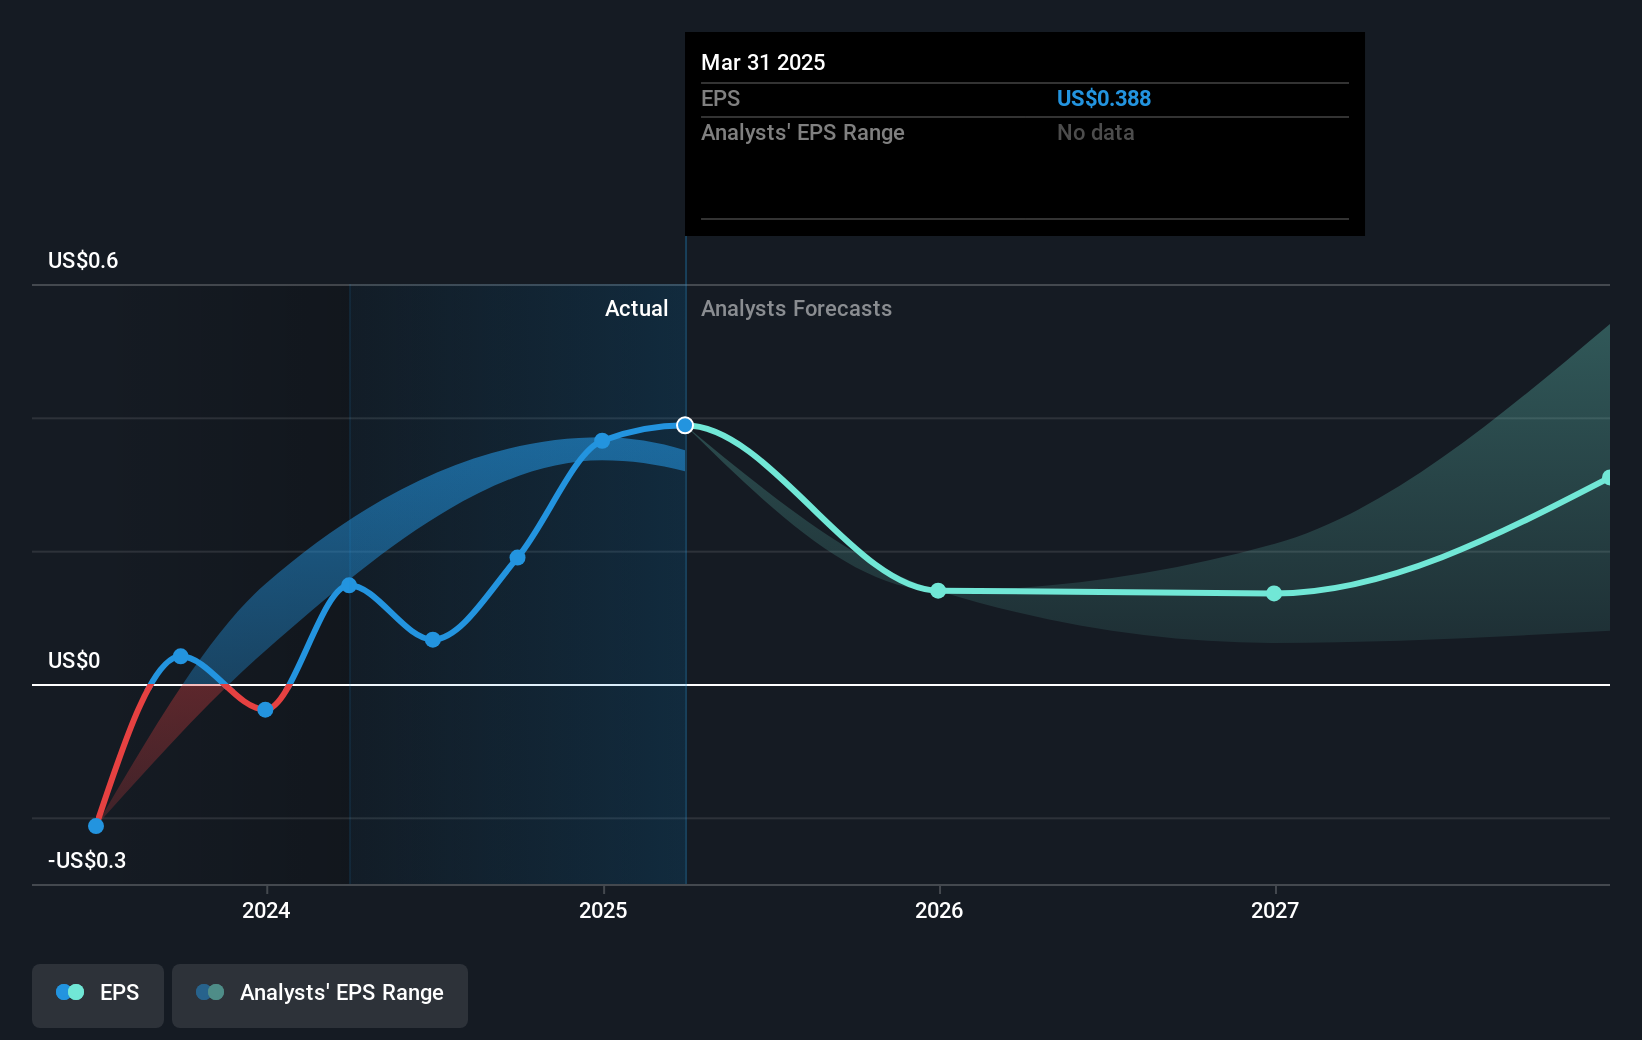Click the negative EPS point at 2024
Screen dimensions: 1642x1040
click(x=265, y=710)
